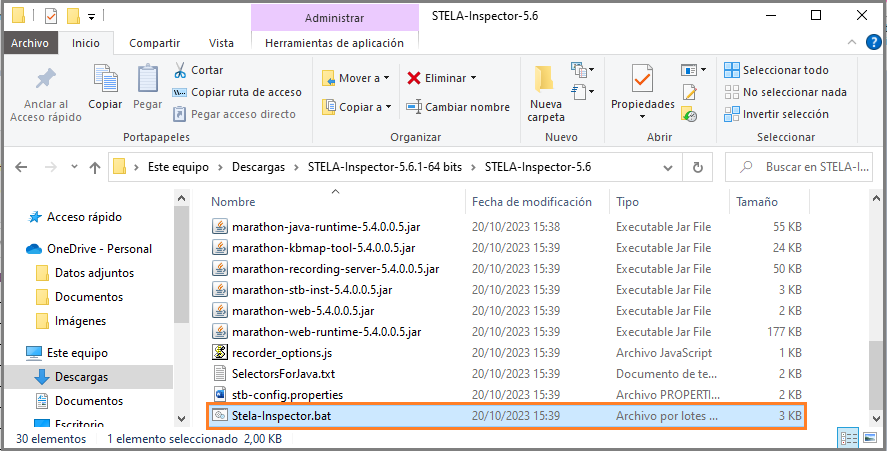Click Este equipo in address breadcrumb

pyautogui.click(x=178, y=167)
